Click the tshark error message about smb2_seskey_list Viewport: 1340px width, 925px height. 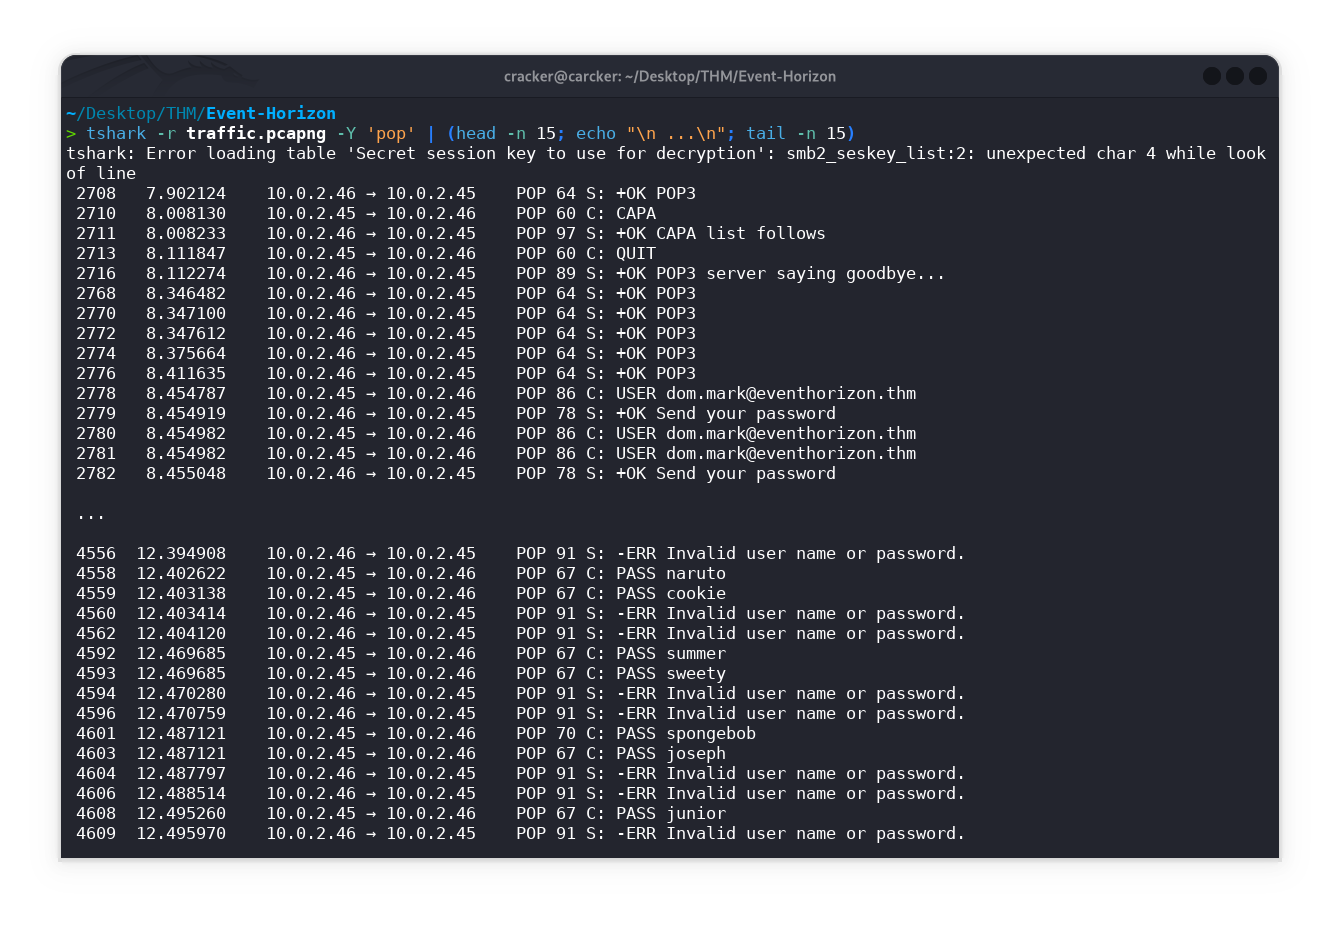pos(665,153)
